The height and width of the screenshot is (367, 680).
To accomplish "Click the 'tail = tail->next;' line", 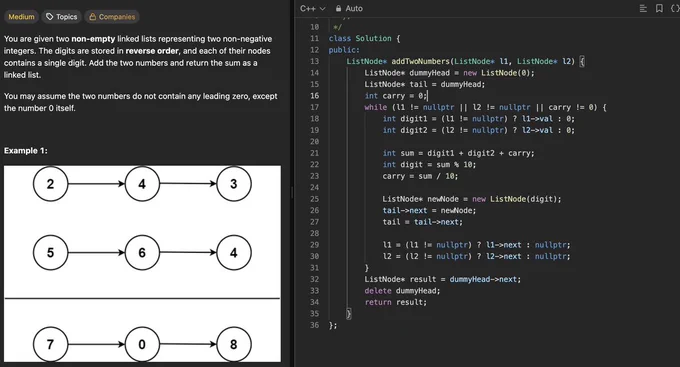I will coord(422,222).
